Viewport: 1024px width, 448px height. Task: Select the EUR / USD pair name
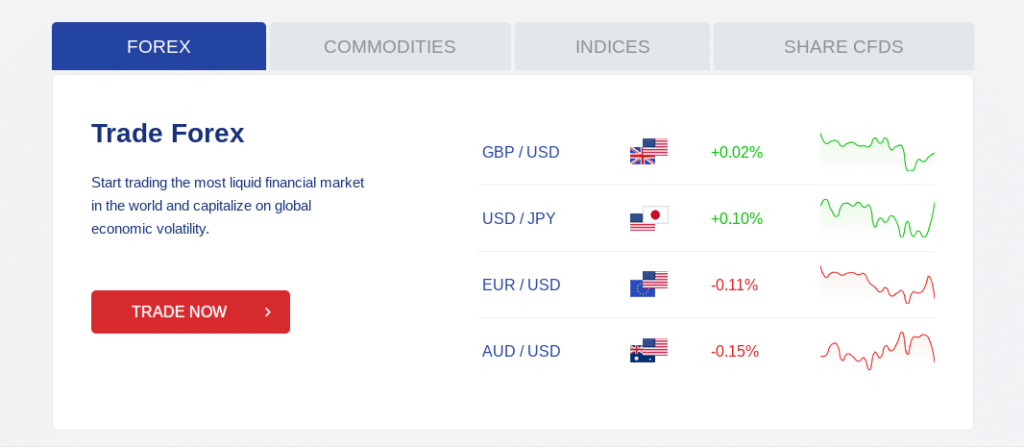(521, 285)
